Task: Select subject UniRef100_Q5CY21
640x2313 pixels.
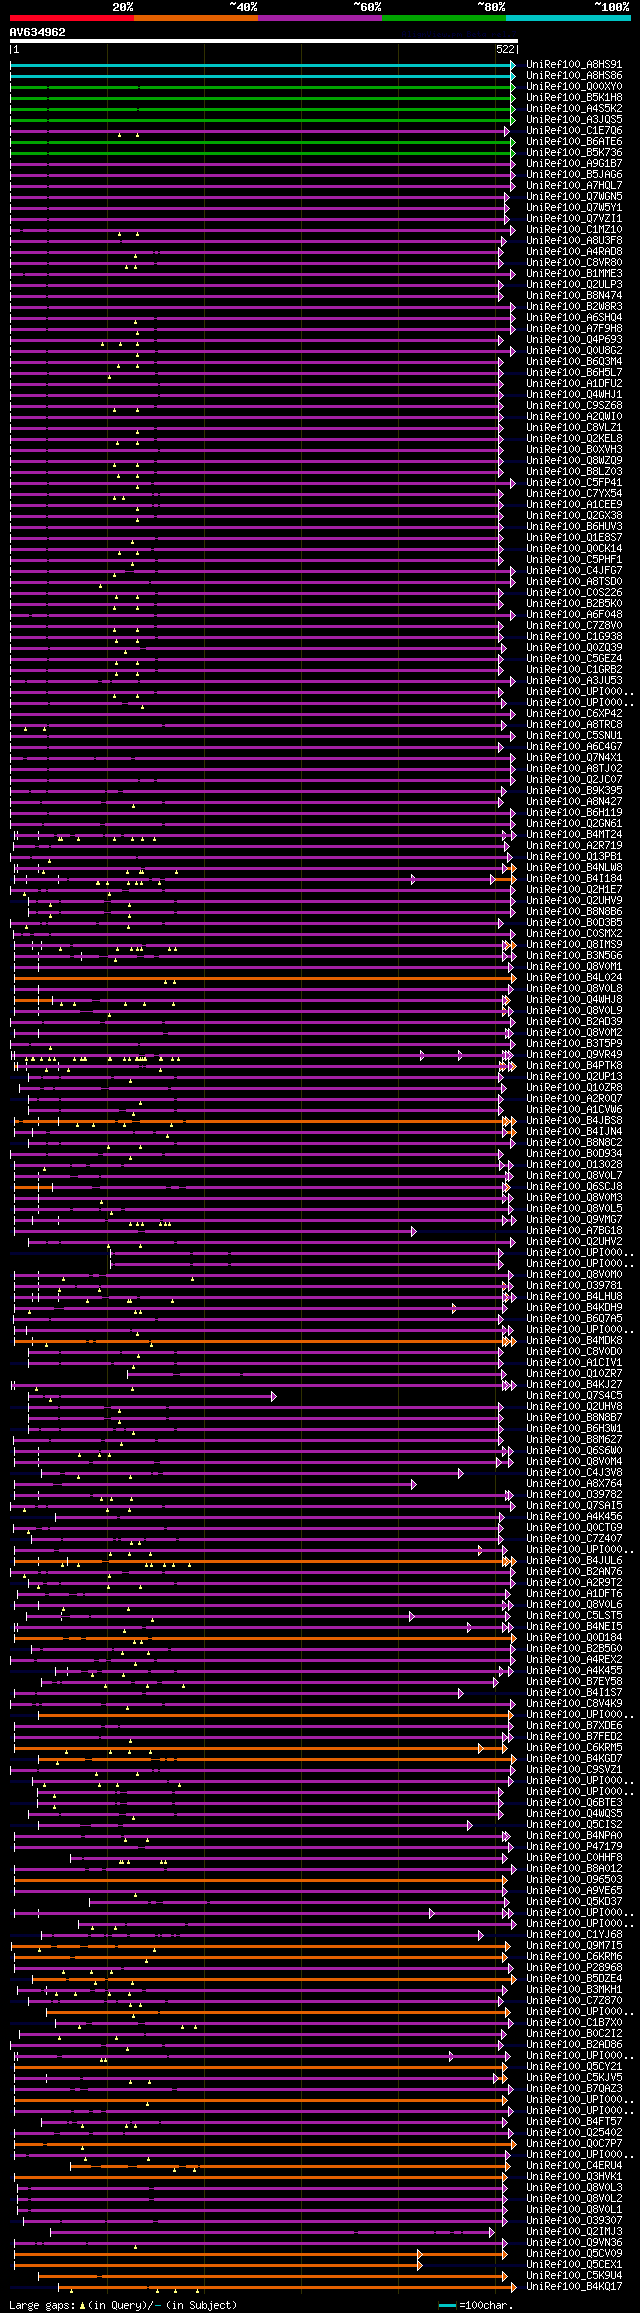Action: click(x=574, y=2067)
